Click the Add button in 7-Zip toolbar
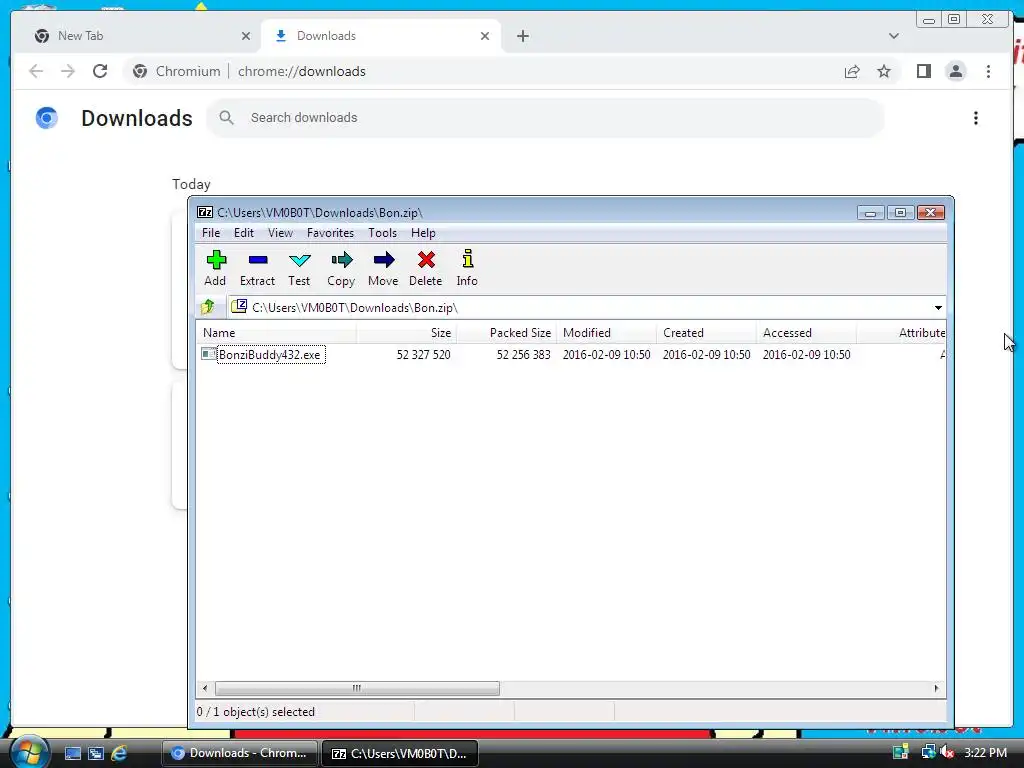Screen dimensions: 1024x768 pos(215,268)
